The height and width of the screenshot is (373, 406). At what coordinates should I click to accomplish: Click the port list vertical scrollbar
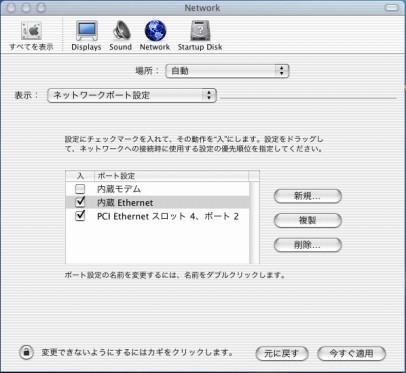coord(254,222)
